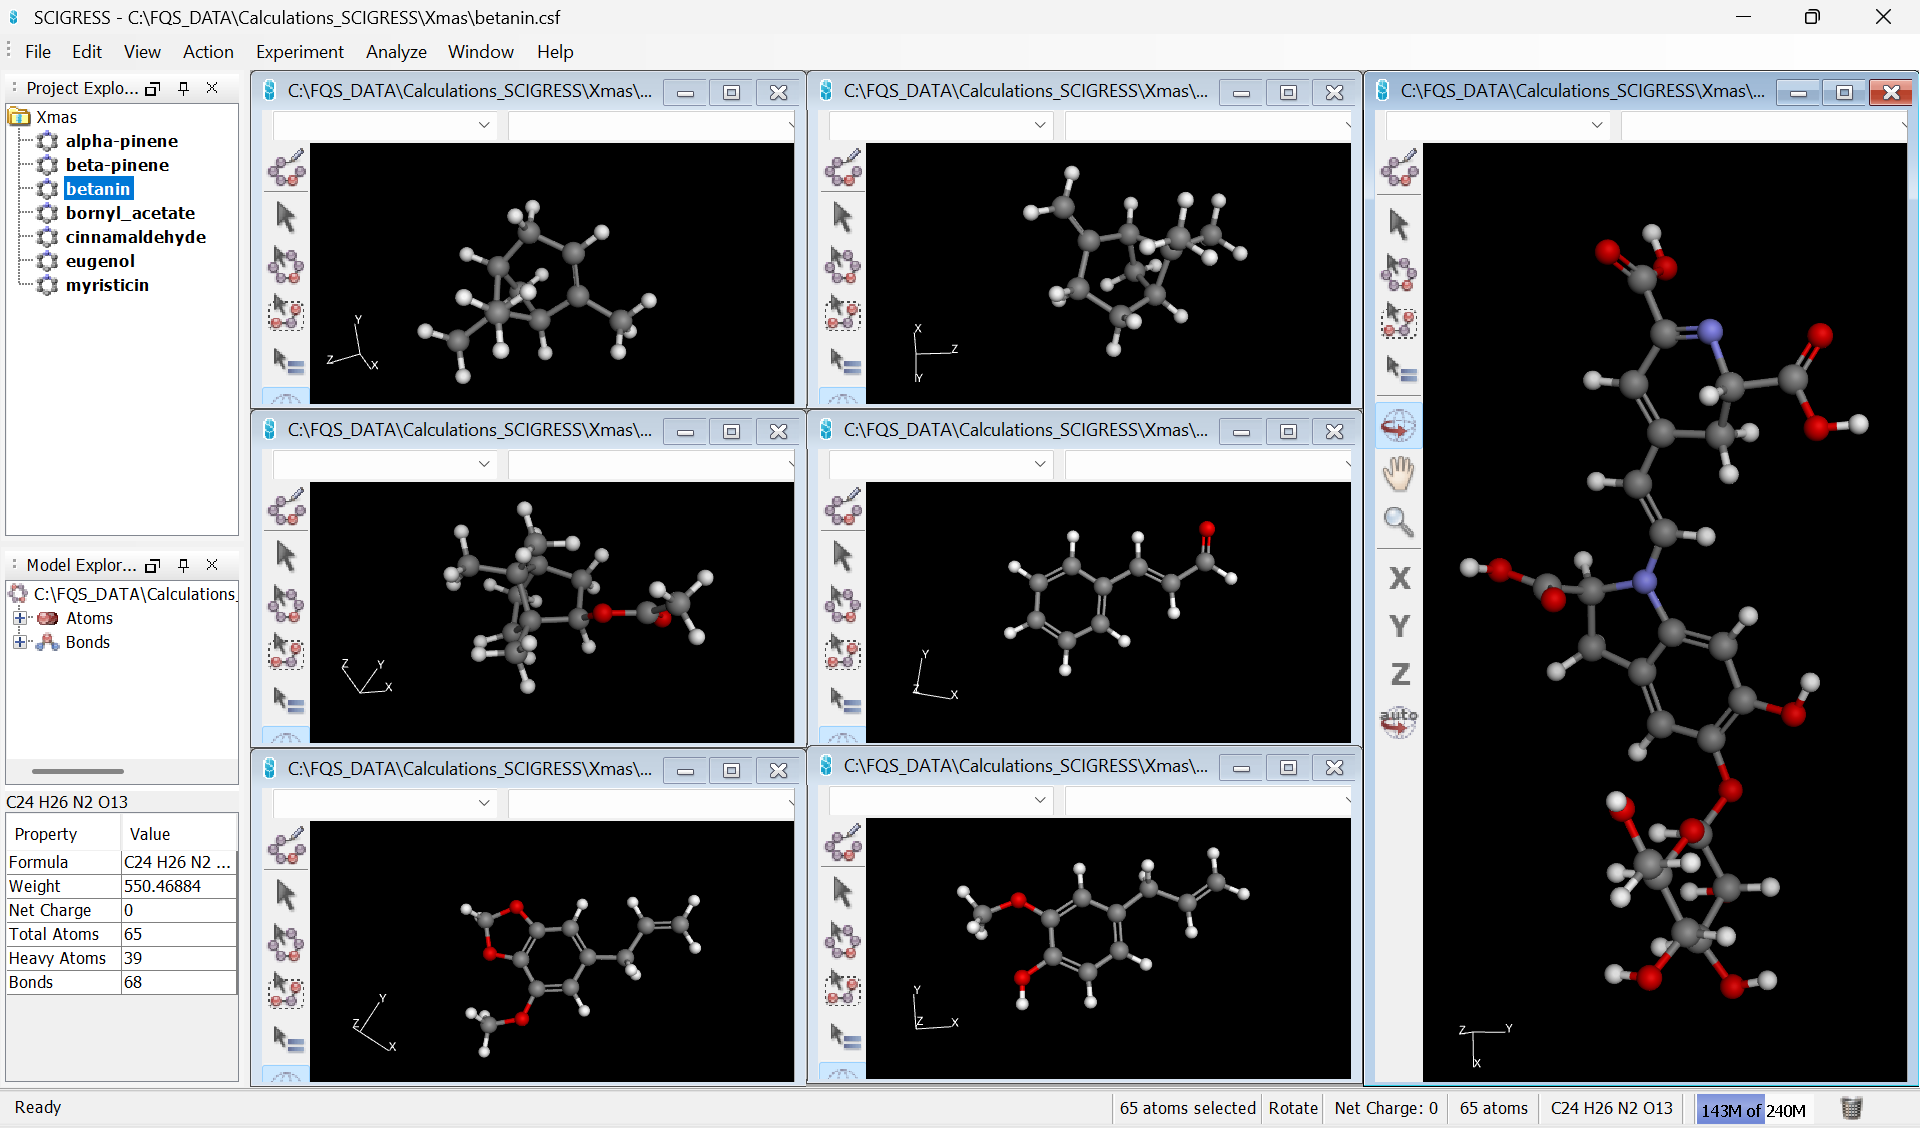
Task: Expand the Atoms node in Model Explorer
Action: tap(19, 618)
